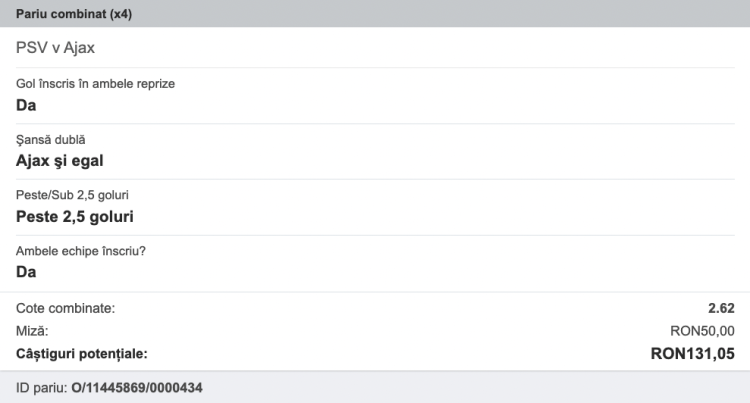Image resolution: width=750 pixels, height=403 pixels.
Task: Click the potential winnings RON131,05
Action: [692, 353]
